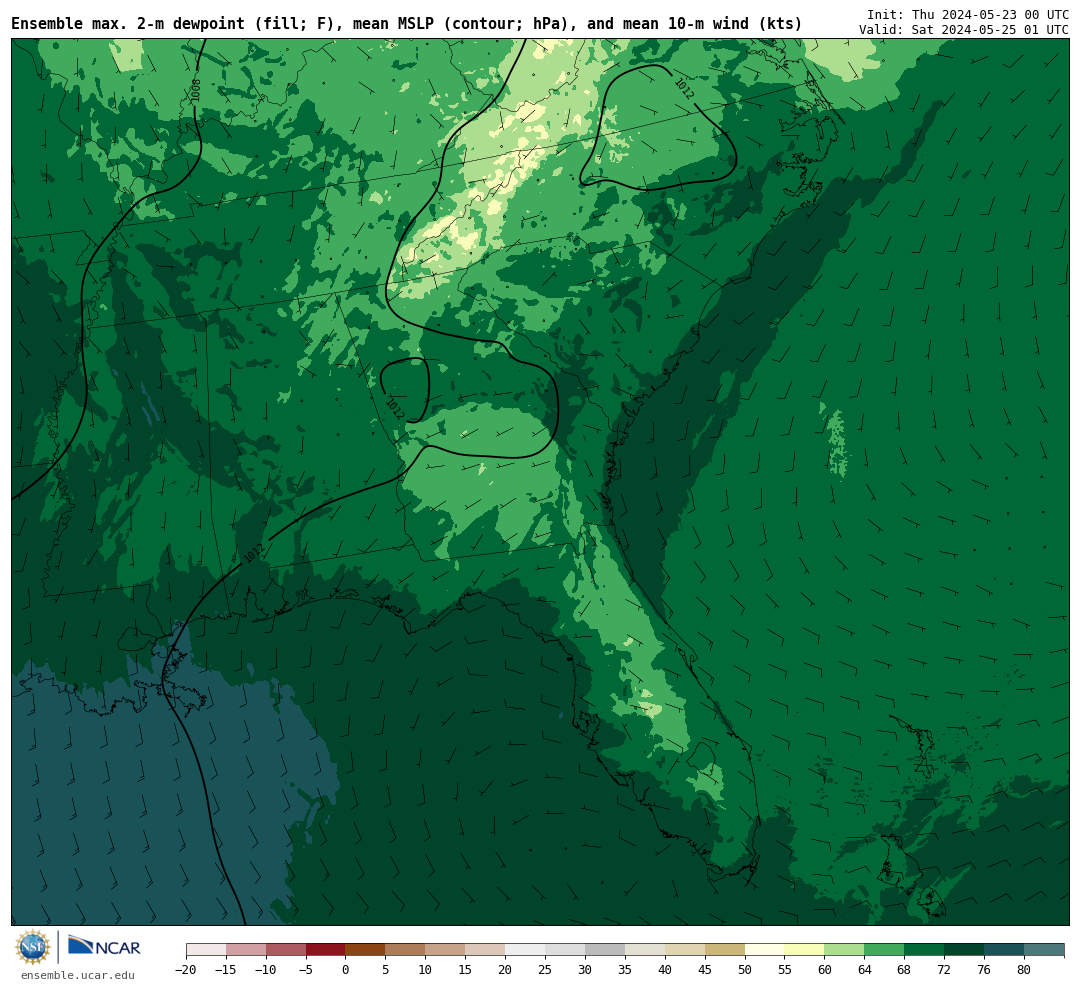Click the '72' colorbar tick label

(944, 969)
